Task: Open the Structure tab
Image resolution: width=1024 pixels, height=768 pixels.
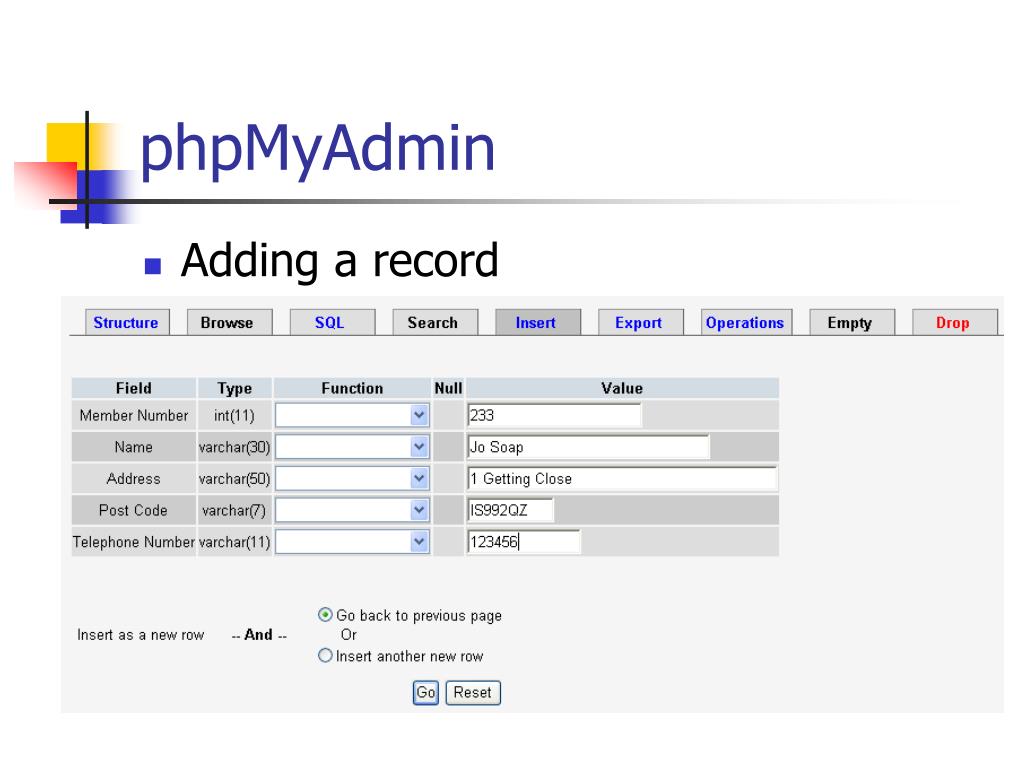Action: click(x=127, y=323)
